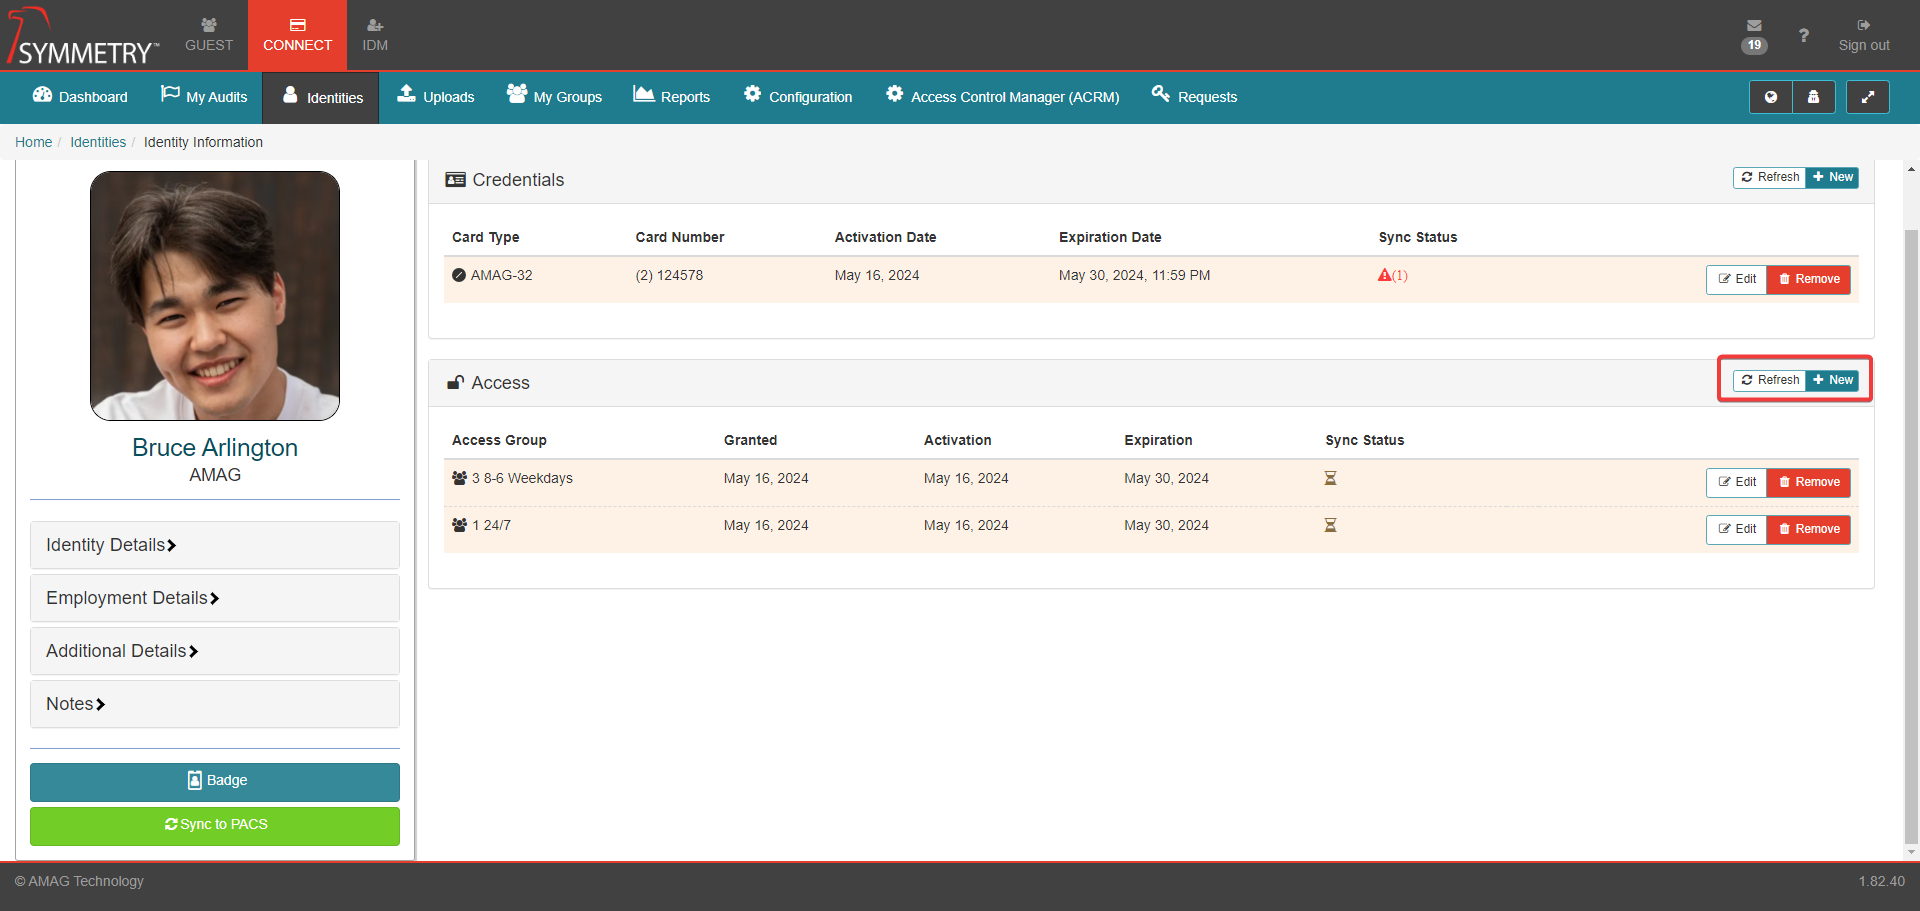Image resolution: width=1920 pixels, height=911 pixels.
Task: Click hourglass sync status for 3 8-6 Weekdays
Action: point(1330,478)
